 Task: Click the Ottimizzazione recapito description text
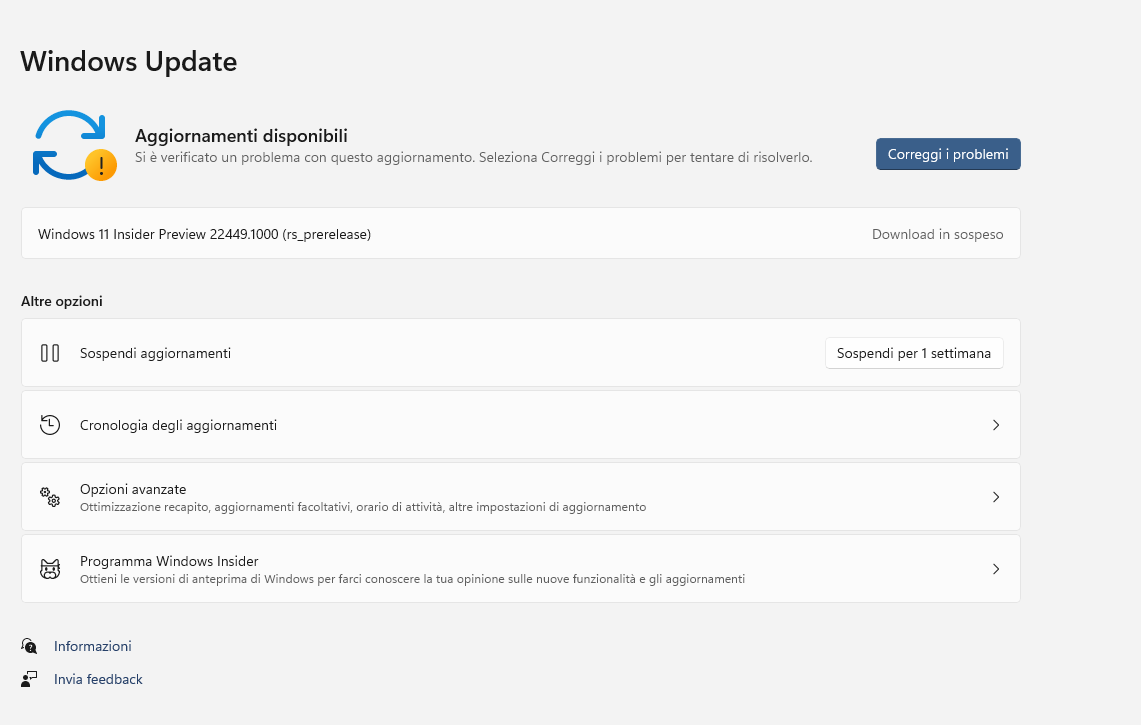click(x=363, y=507)
